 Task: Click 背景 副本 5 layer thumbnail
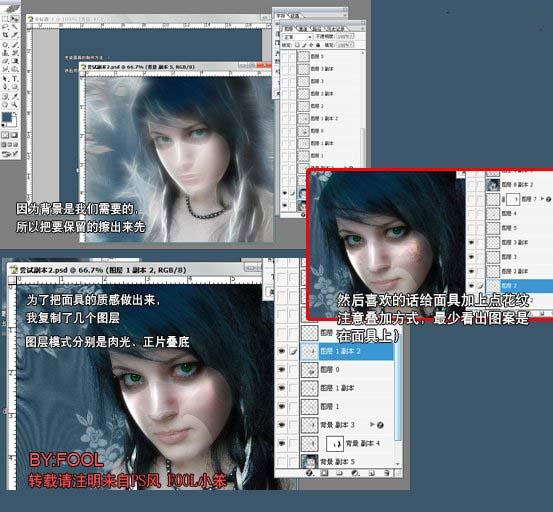pyautogui.click(x=310, y=461)
